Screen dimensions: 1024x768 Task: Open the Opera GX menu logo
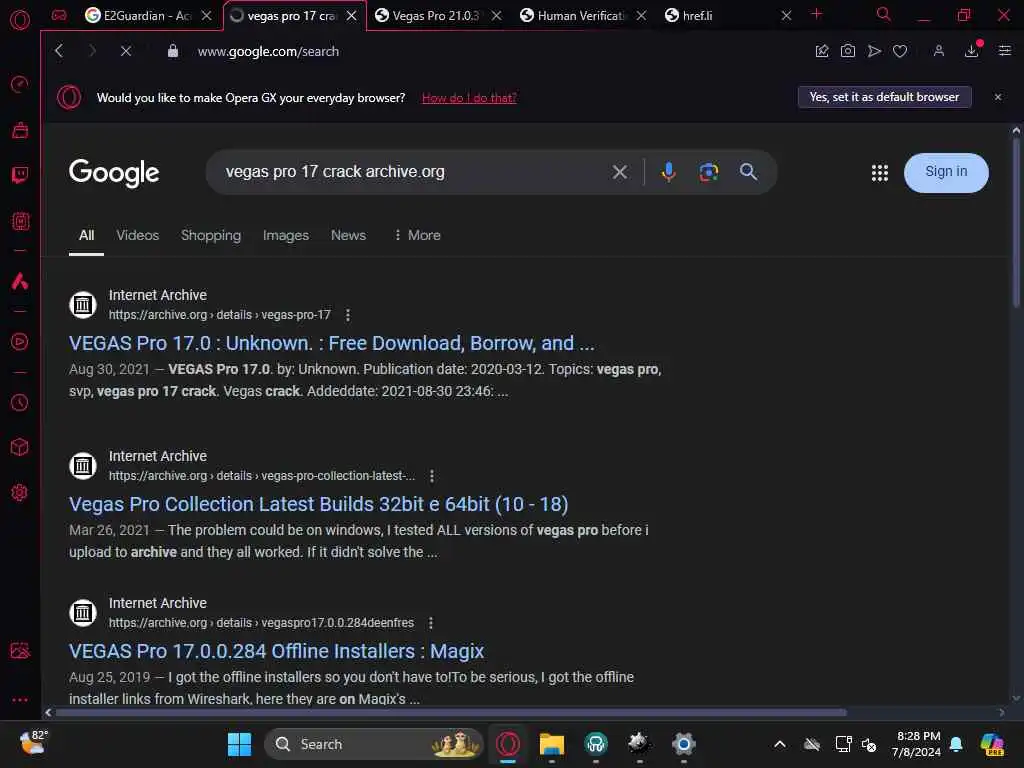(x=20, y=20)
